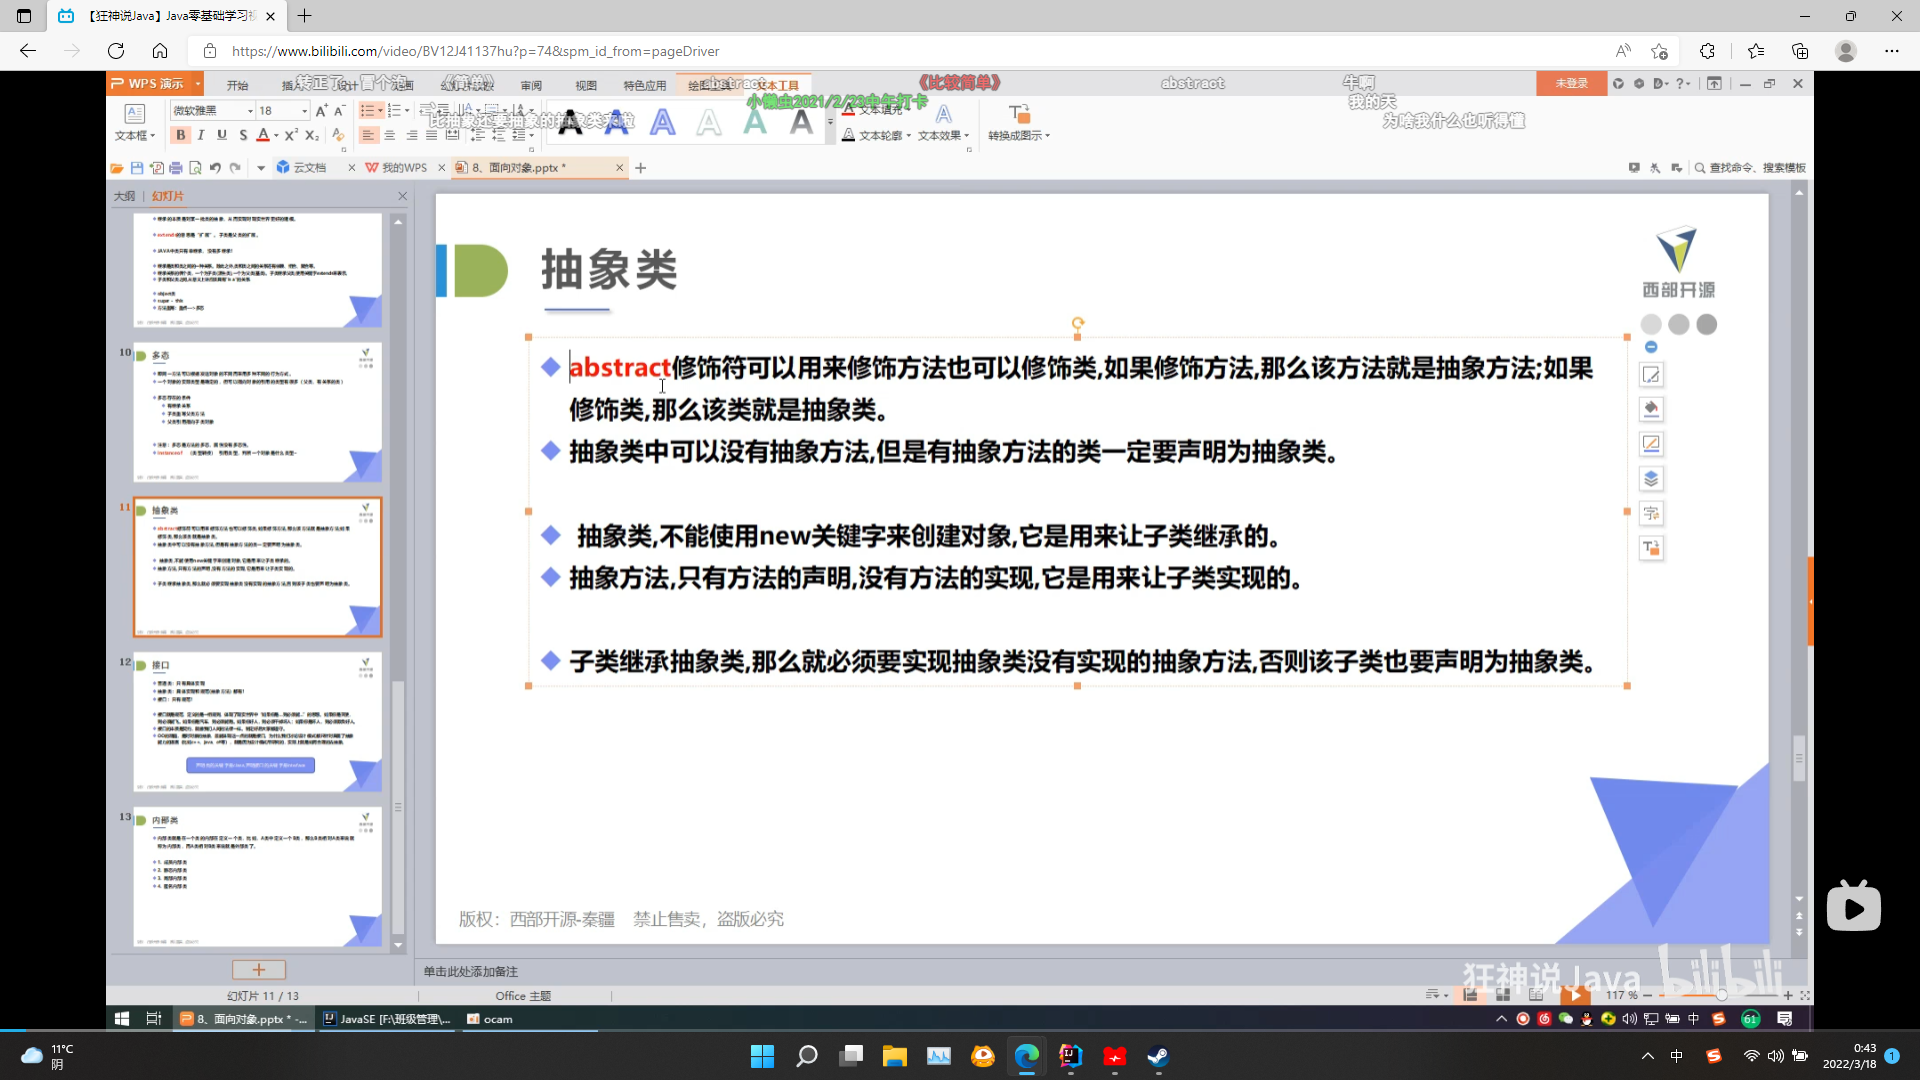Switch to the 我的WPS document tab
This screenshot has width=1920, height=1080.
pos(402,168)
